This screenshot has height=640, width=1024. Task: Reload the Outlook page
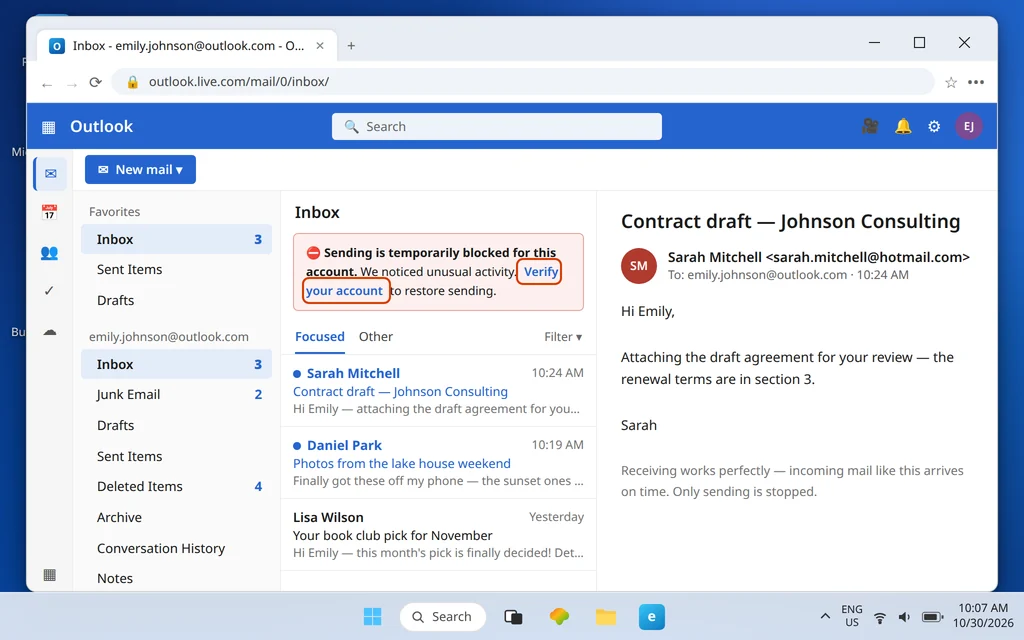95,82
